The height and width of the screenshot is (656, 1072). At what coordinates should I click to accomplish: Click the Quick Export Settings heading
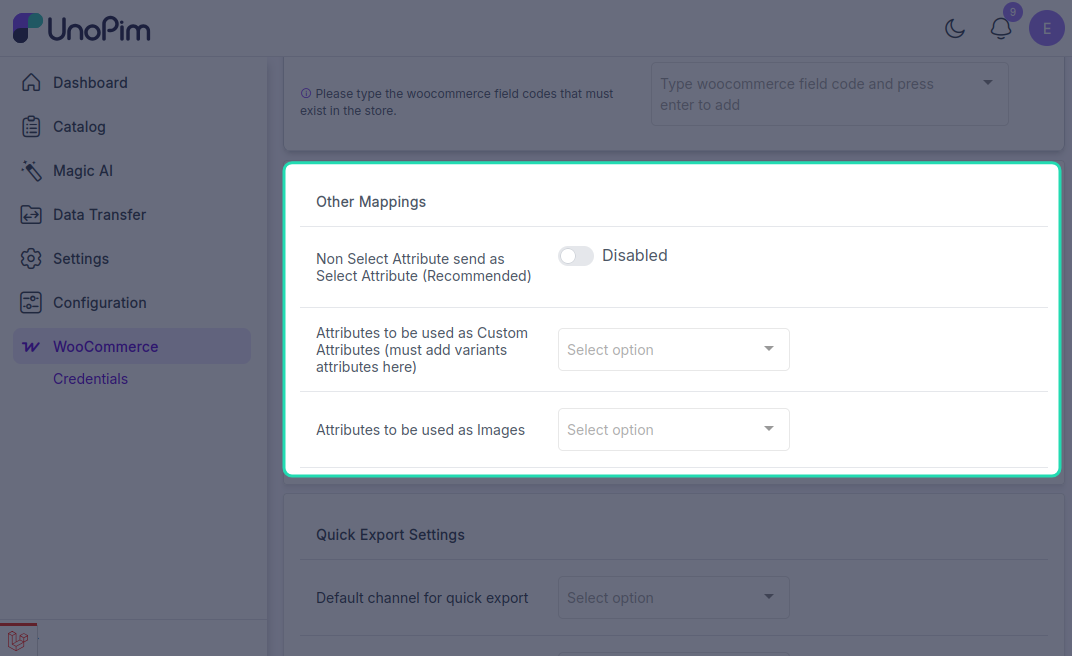coord(390,534)
